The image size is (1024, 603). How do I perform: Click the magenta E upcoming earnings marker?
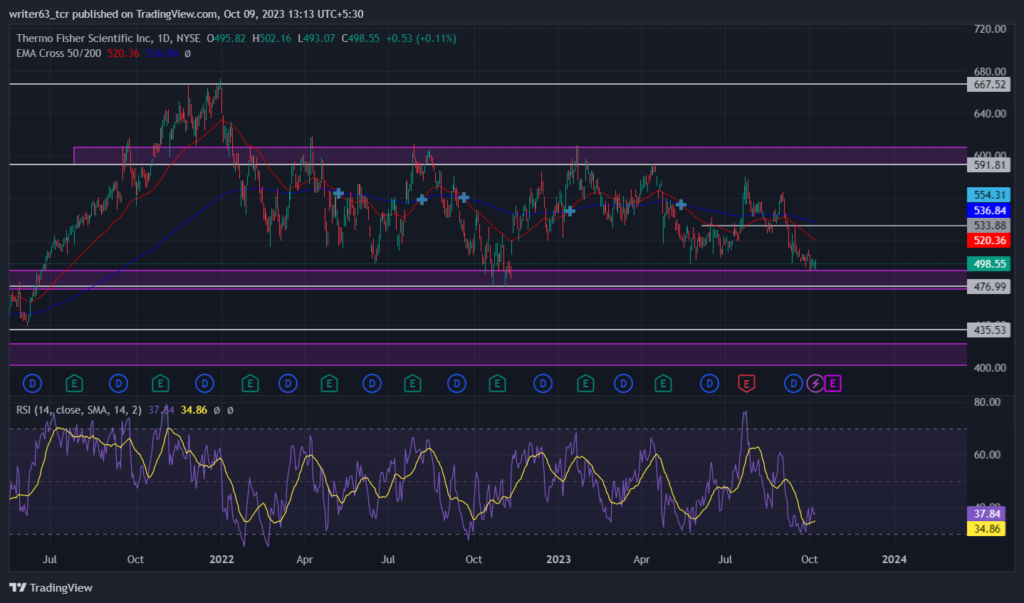pos(832,383)
